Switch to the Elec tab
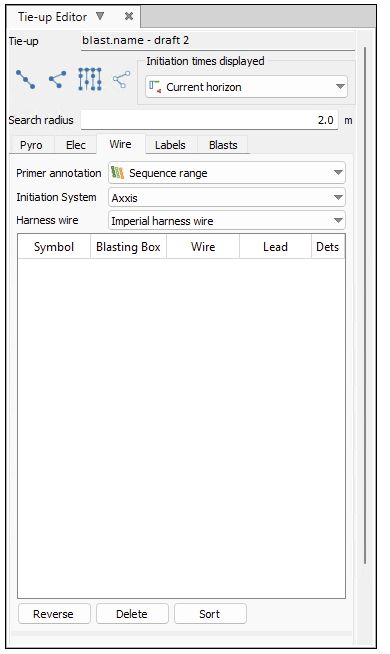This screenshot has height=654, width=390. tap(75, 145)
